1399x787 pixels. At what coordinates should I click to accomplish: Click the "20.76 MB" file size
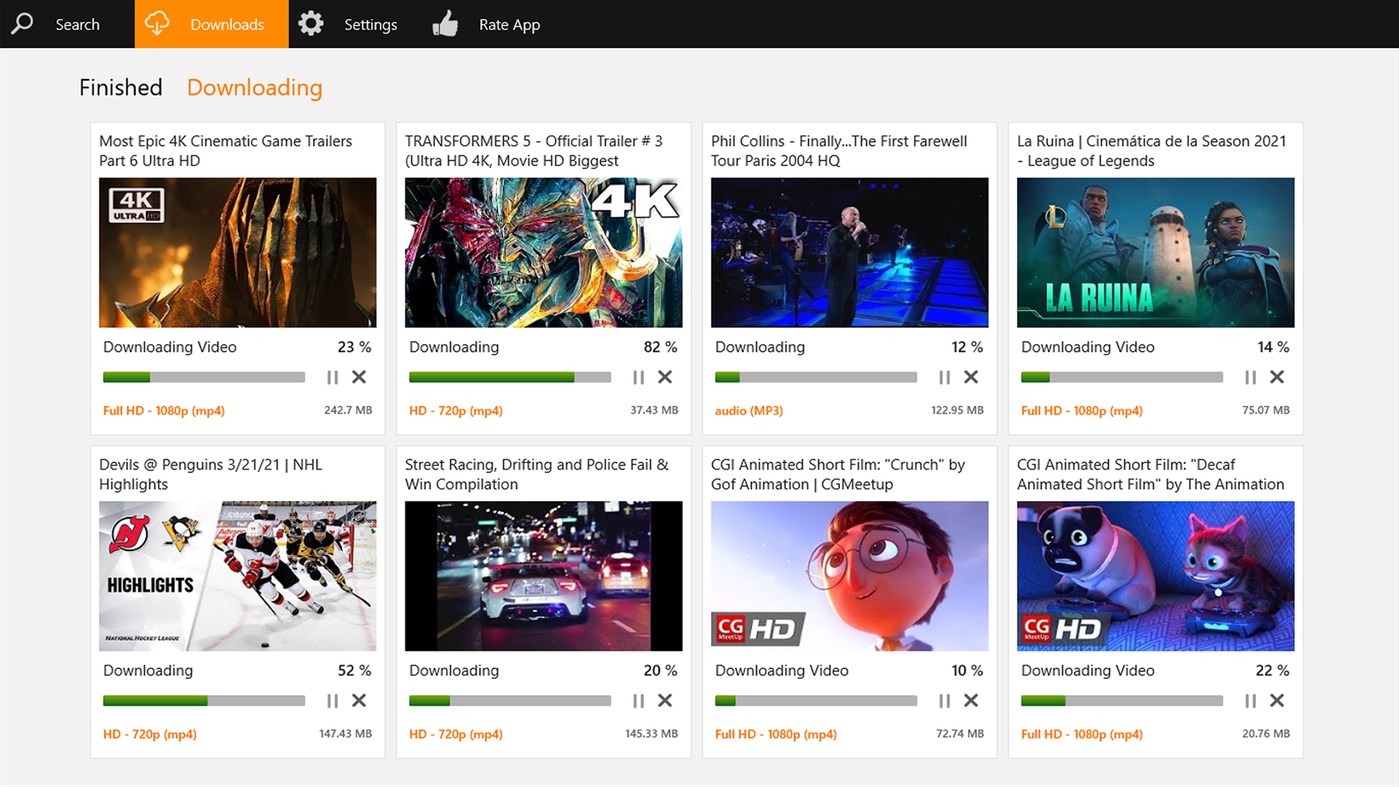pyautogui.click(x=1266, y=734)
